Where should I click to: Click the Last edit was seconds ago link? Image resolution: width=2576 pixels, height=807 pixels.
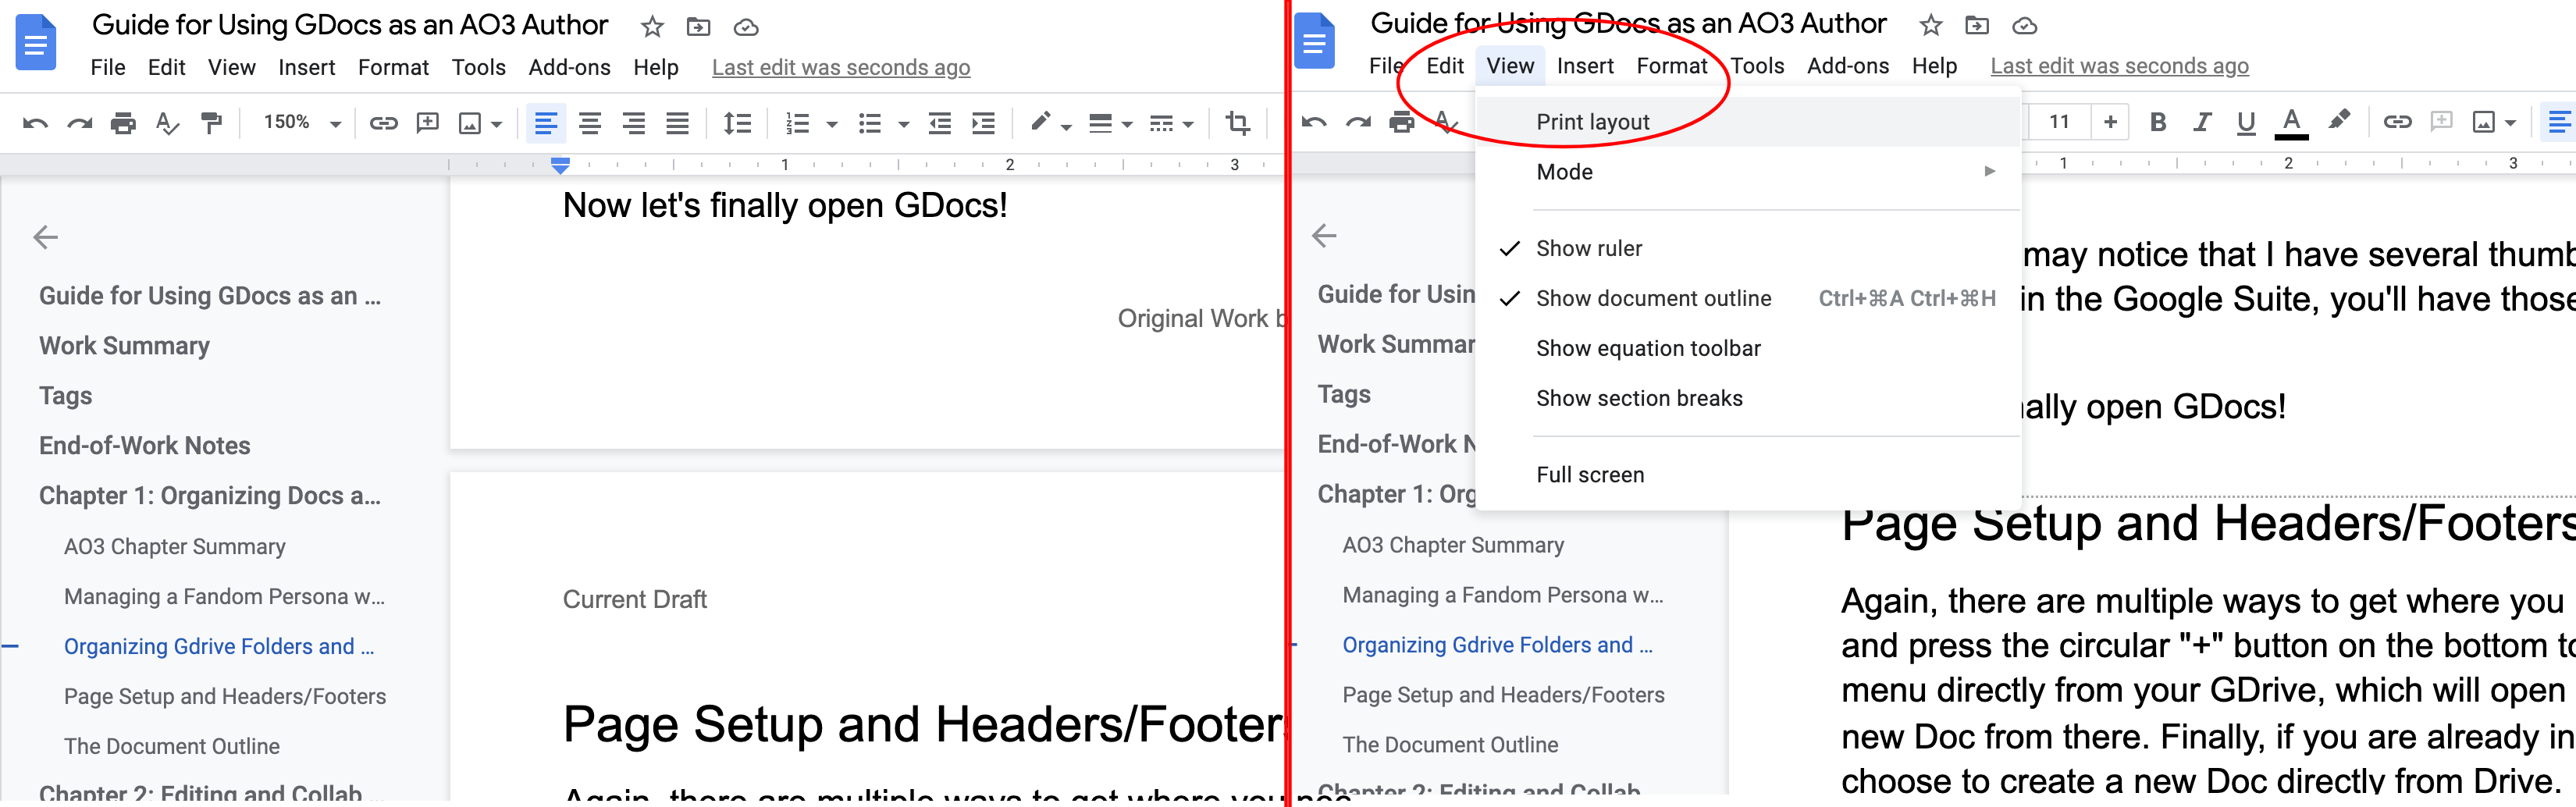(x=841, y=67)
